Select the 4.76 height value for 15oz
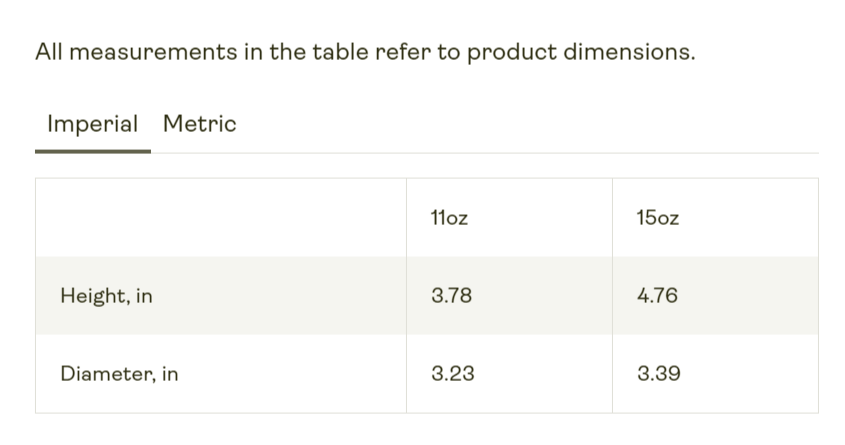 pos(657,296)
